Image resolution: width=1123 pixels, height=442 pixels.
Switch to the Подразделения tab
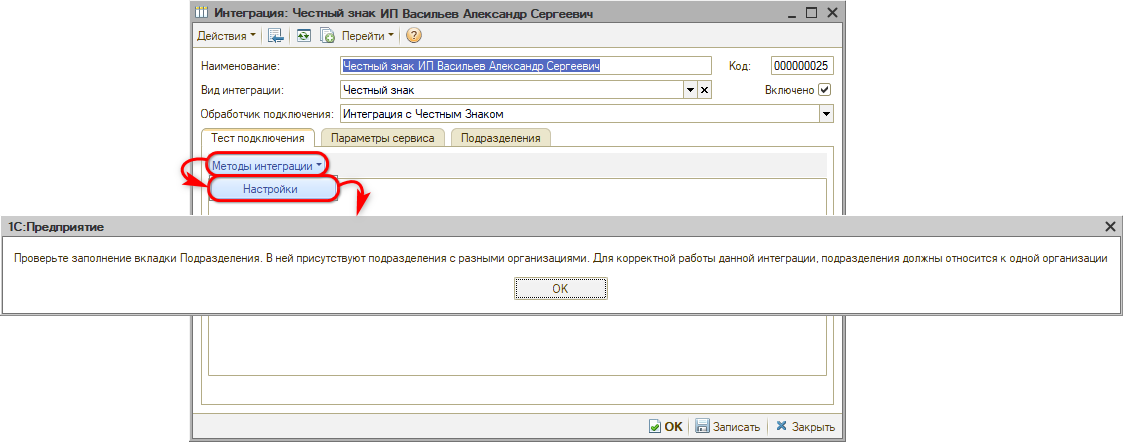pos(500,138)
